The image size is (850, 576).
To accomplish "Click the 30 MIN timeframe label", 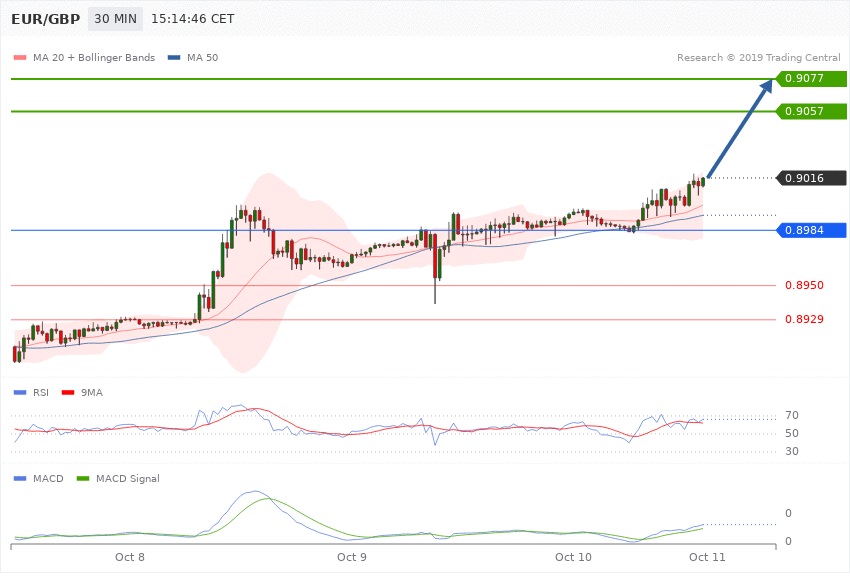I will click(x=115, y=19).
